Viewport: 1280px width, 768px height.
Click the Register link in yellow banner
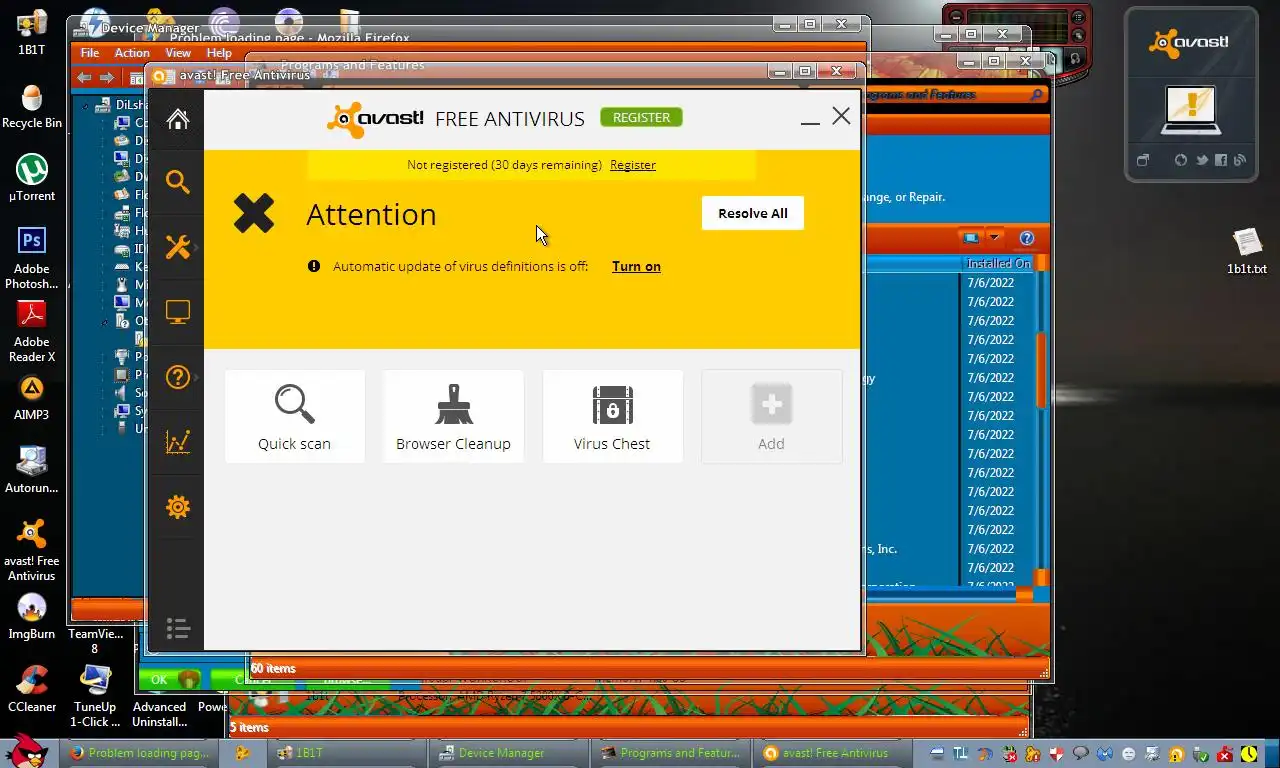click(x=633, y=165)
